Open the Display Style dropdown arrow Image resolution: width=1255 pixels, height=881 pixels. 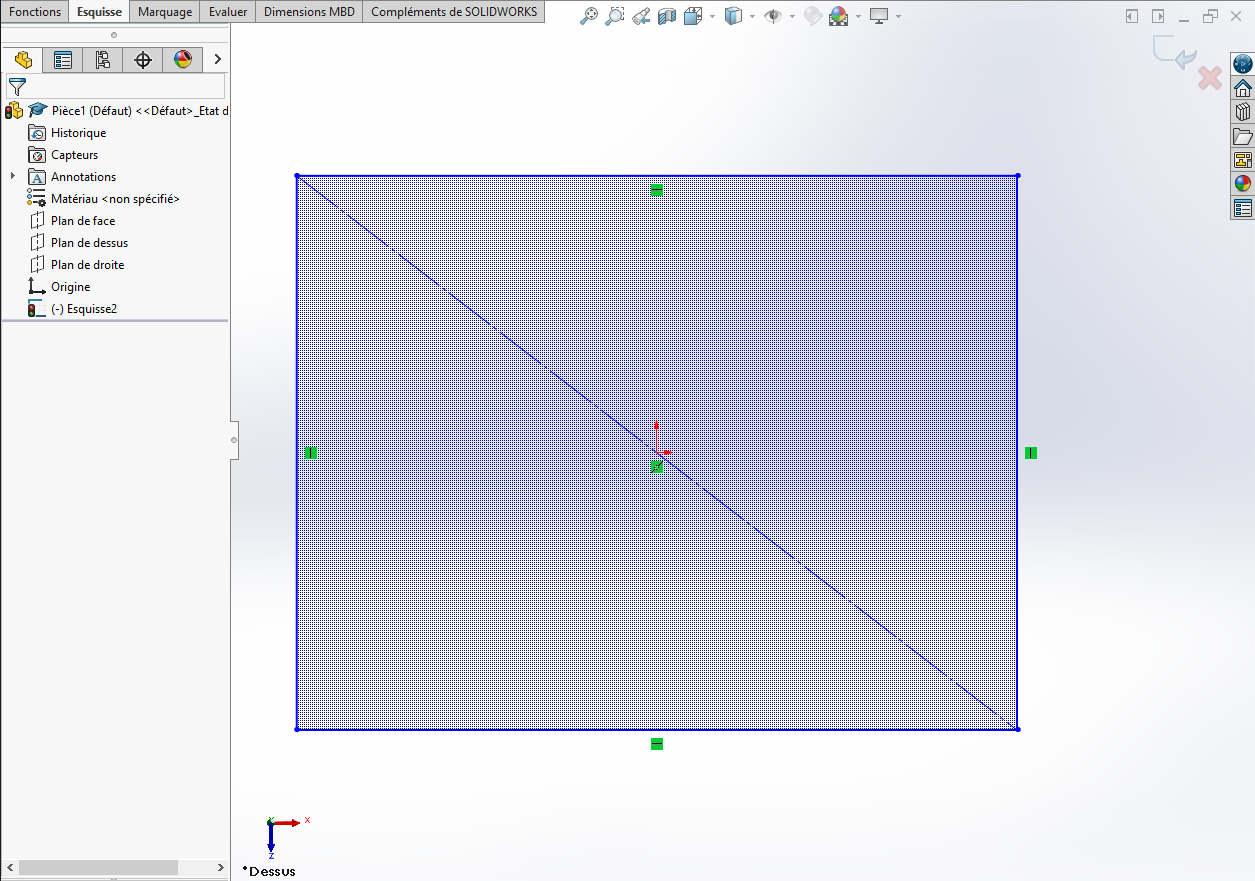751,16
